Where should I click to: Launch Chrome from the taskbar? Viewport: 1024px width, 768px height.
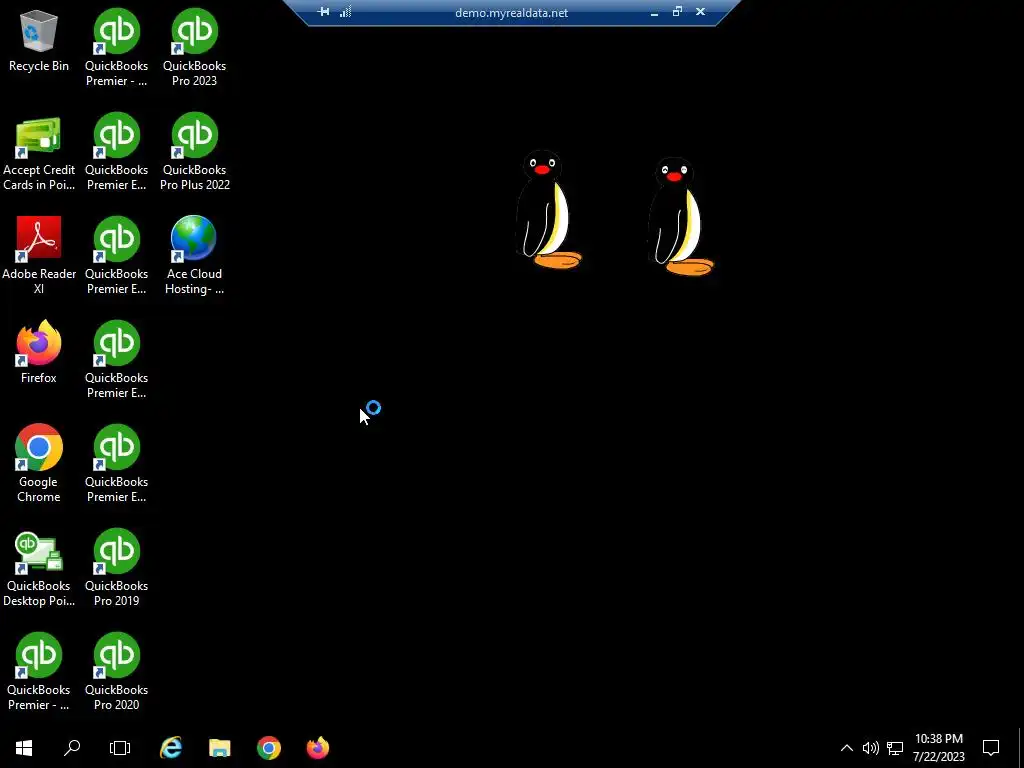coord(269,748)
